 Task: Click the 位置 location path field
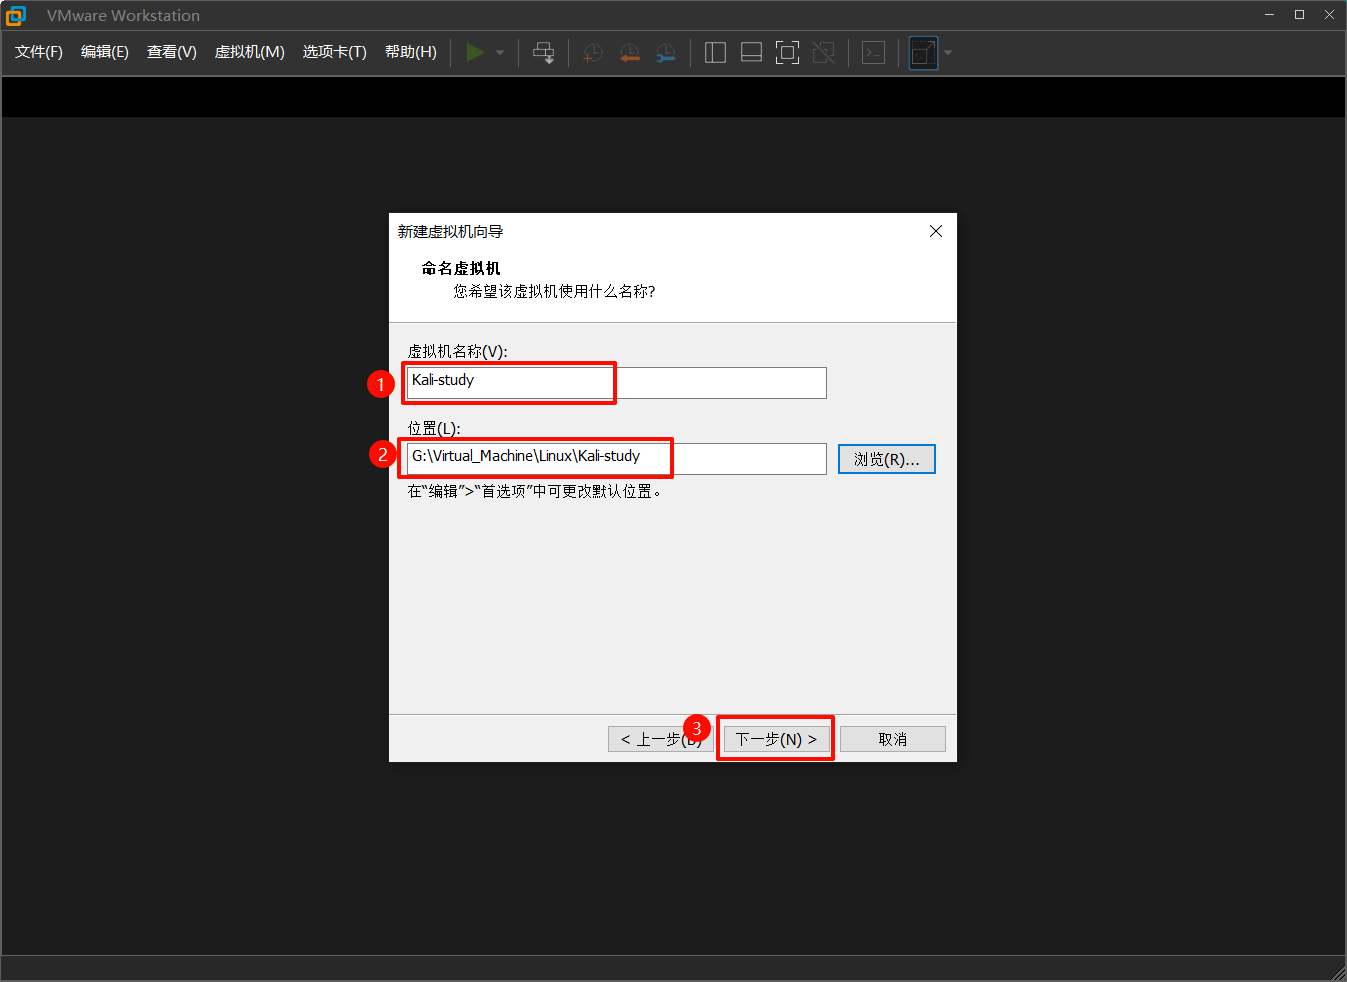616,458
